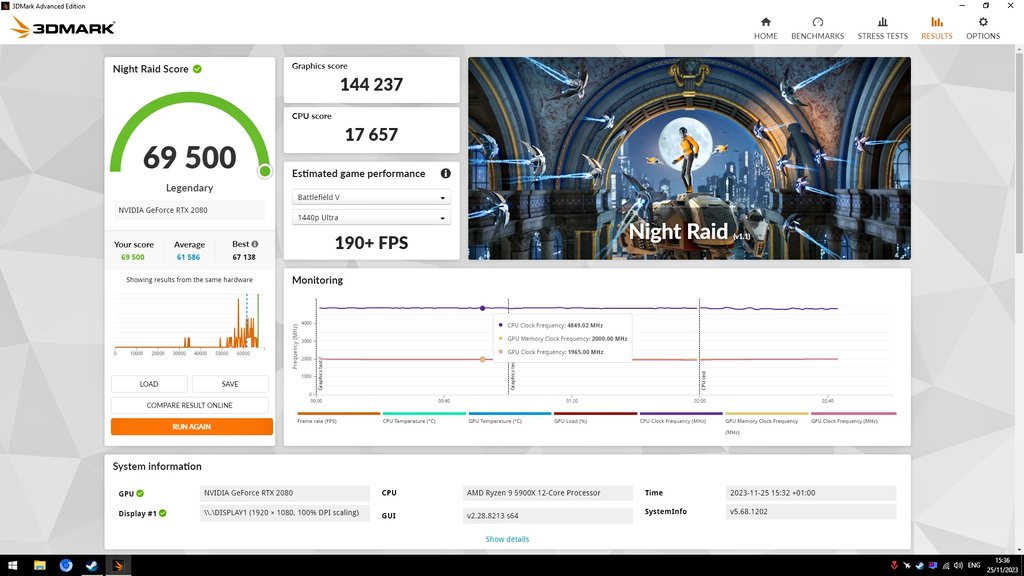Open the blue browser icon in taskbar
This screenshot has width=1024, height=576.
[66, 566]
